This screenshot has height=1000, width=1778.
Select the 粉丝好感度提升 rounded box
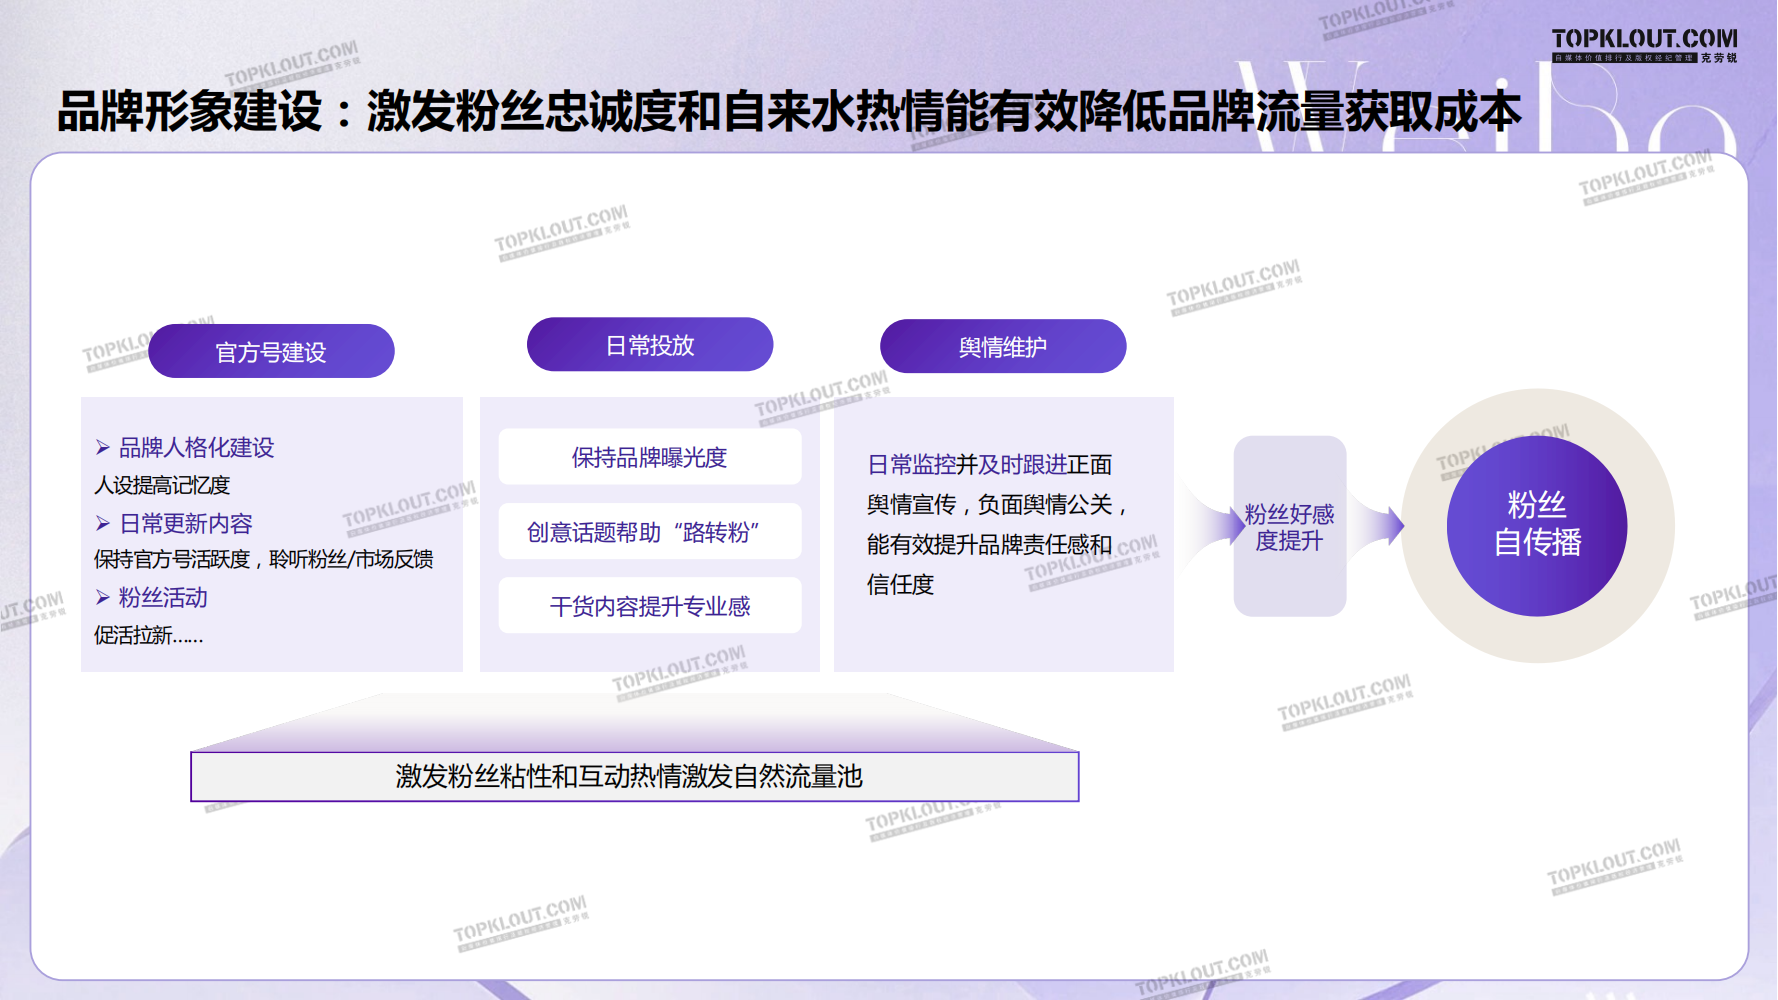(1289, 527)
